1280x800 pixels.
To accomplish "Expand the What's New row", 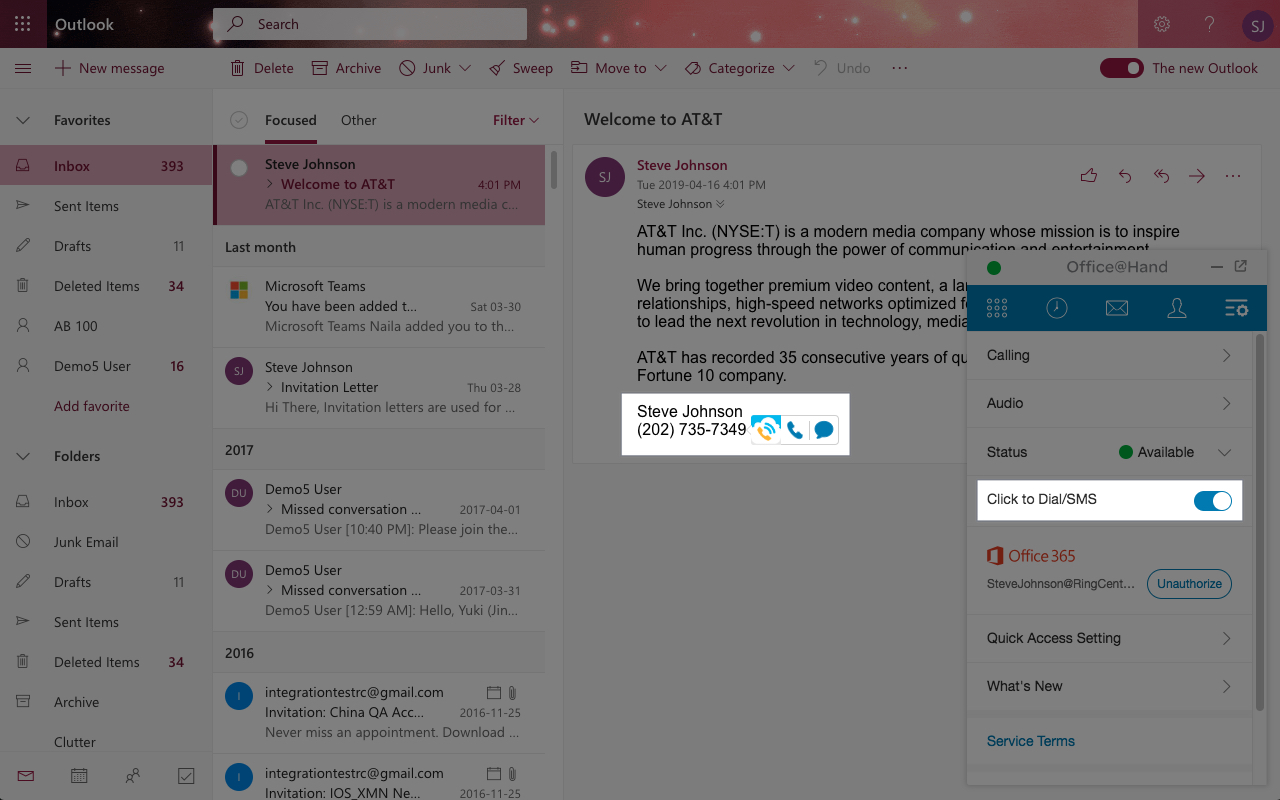I will tap(1110, 686).
